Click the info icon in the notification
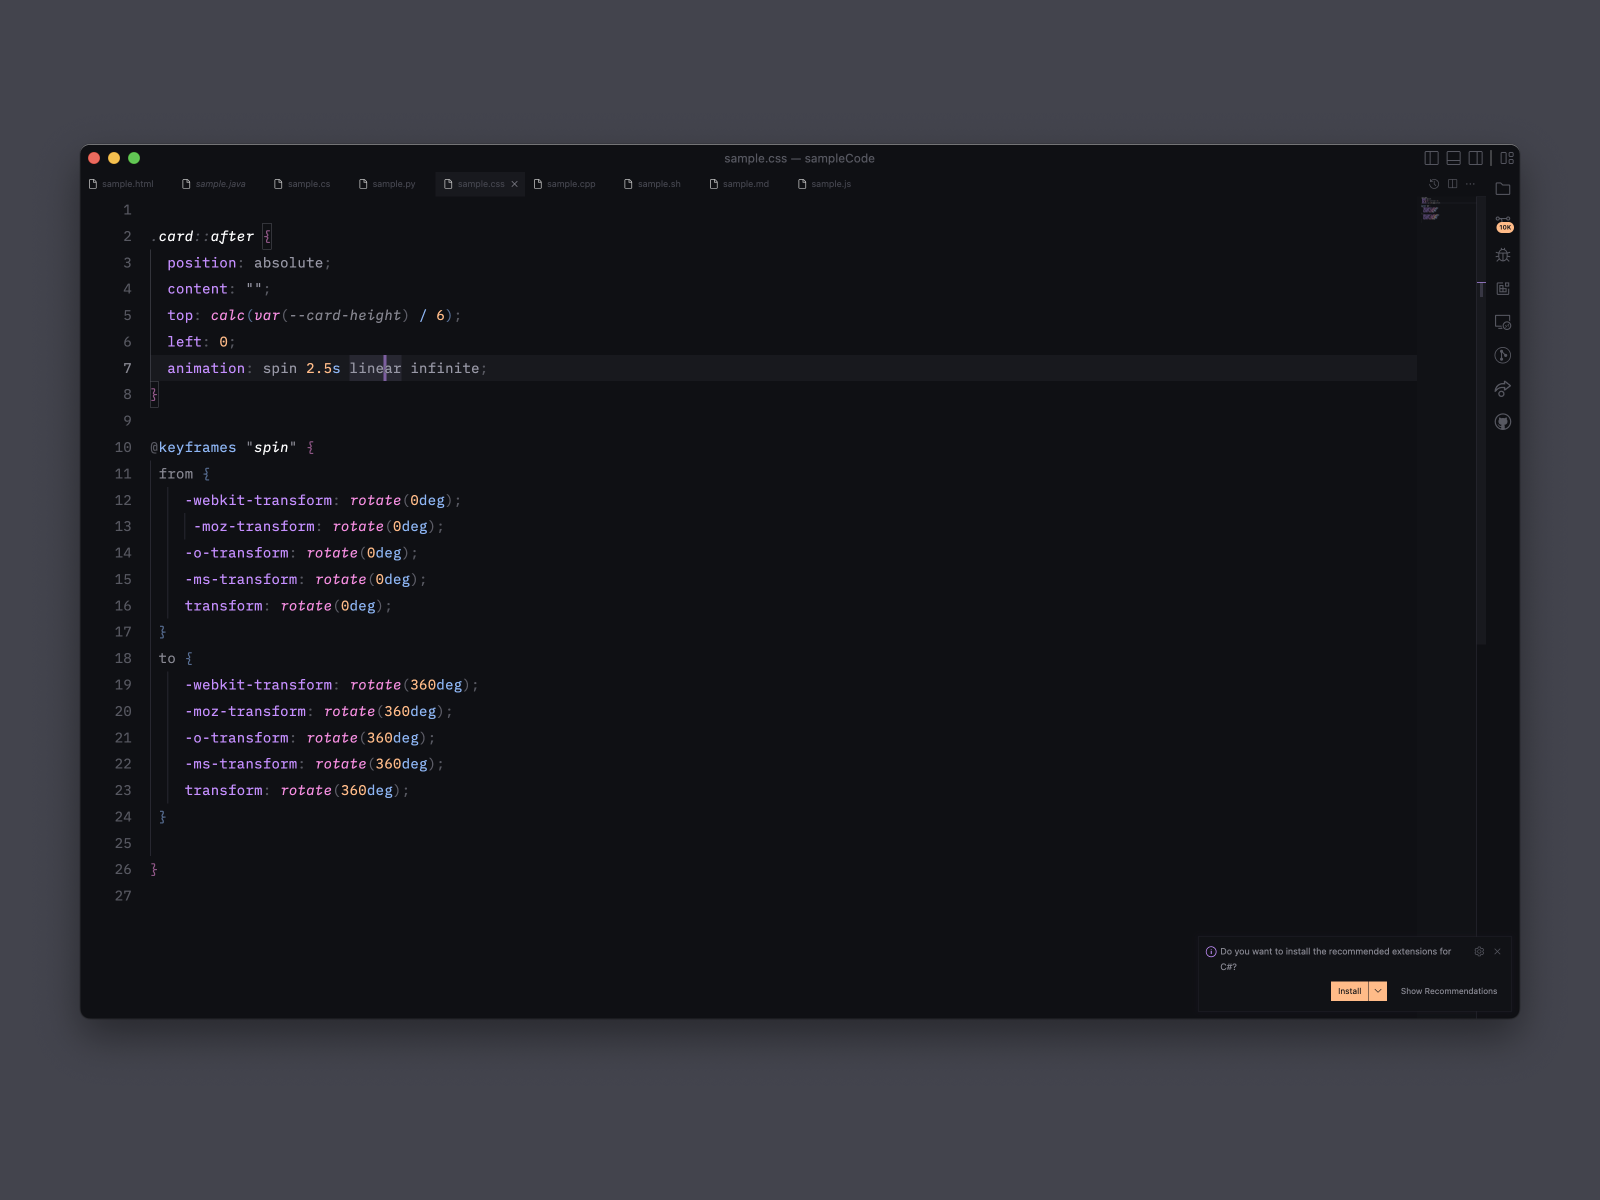Image resolution: width=1600 pixels, height=1200 pixels. tap(1211, 952)
